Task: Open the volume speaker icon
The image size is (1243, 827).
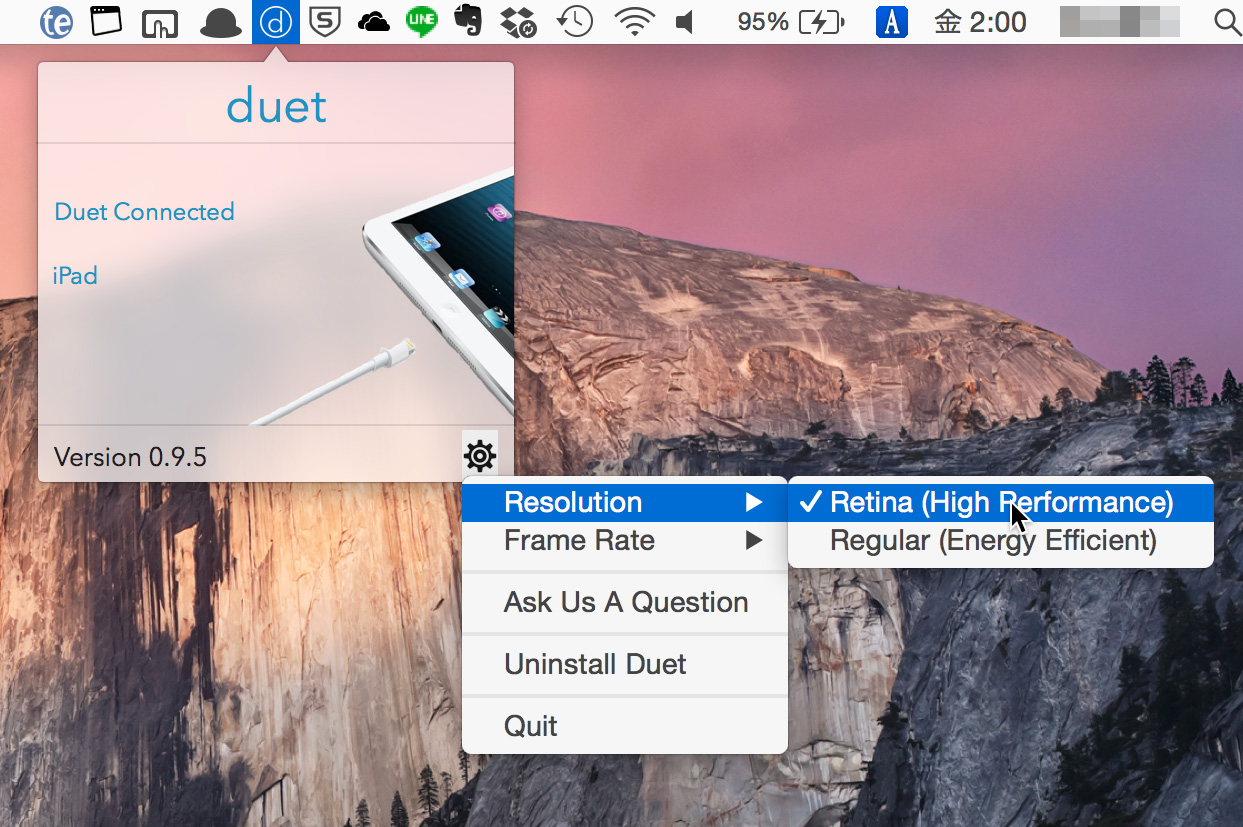Action: (685, 22)
